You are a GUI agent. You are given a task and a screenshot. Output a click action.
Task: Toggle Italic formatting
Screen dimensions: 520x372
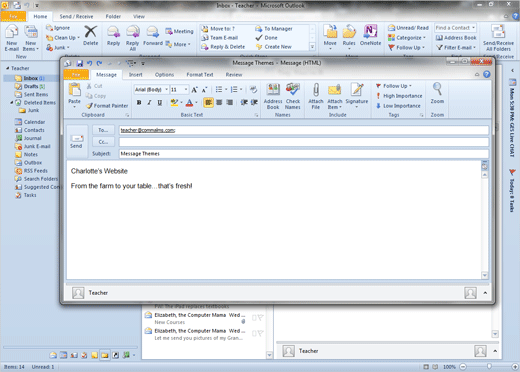click(x=149, y=103)
